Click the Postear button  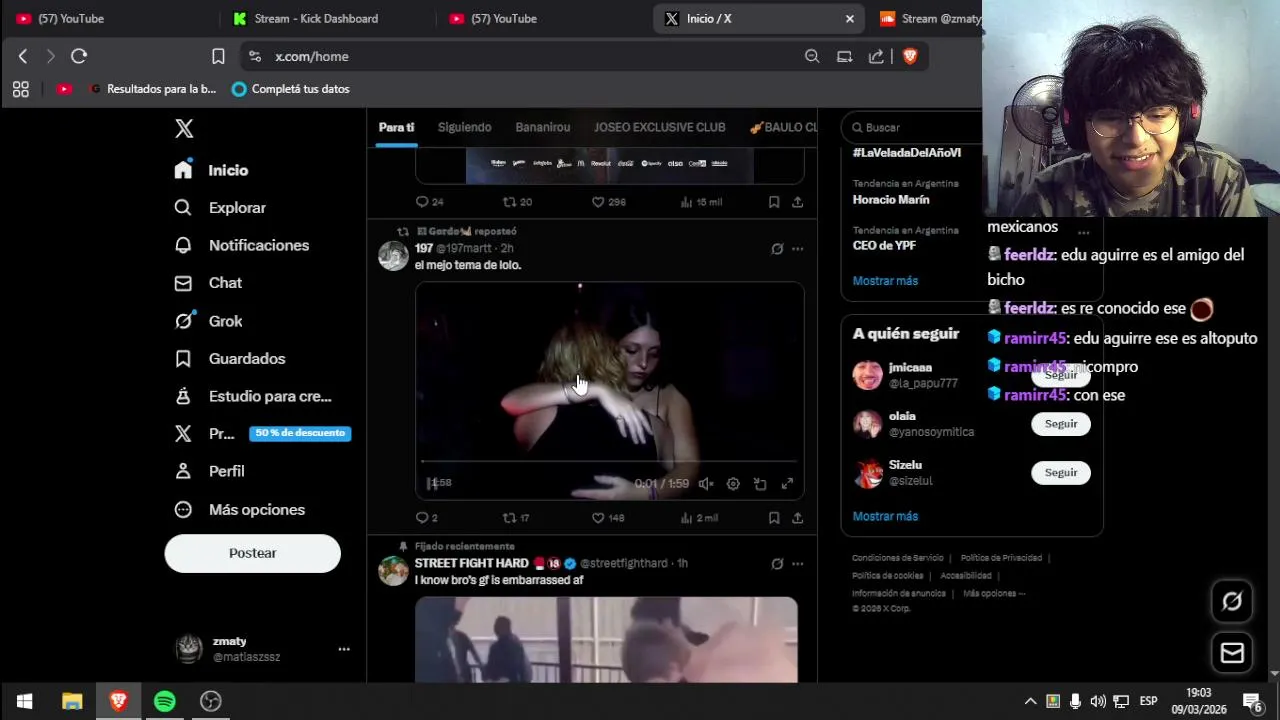pos(253,553)
